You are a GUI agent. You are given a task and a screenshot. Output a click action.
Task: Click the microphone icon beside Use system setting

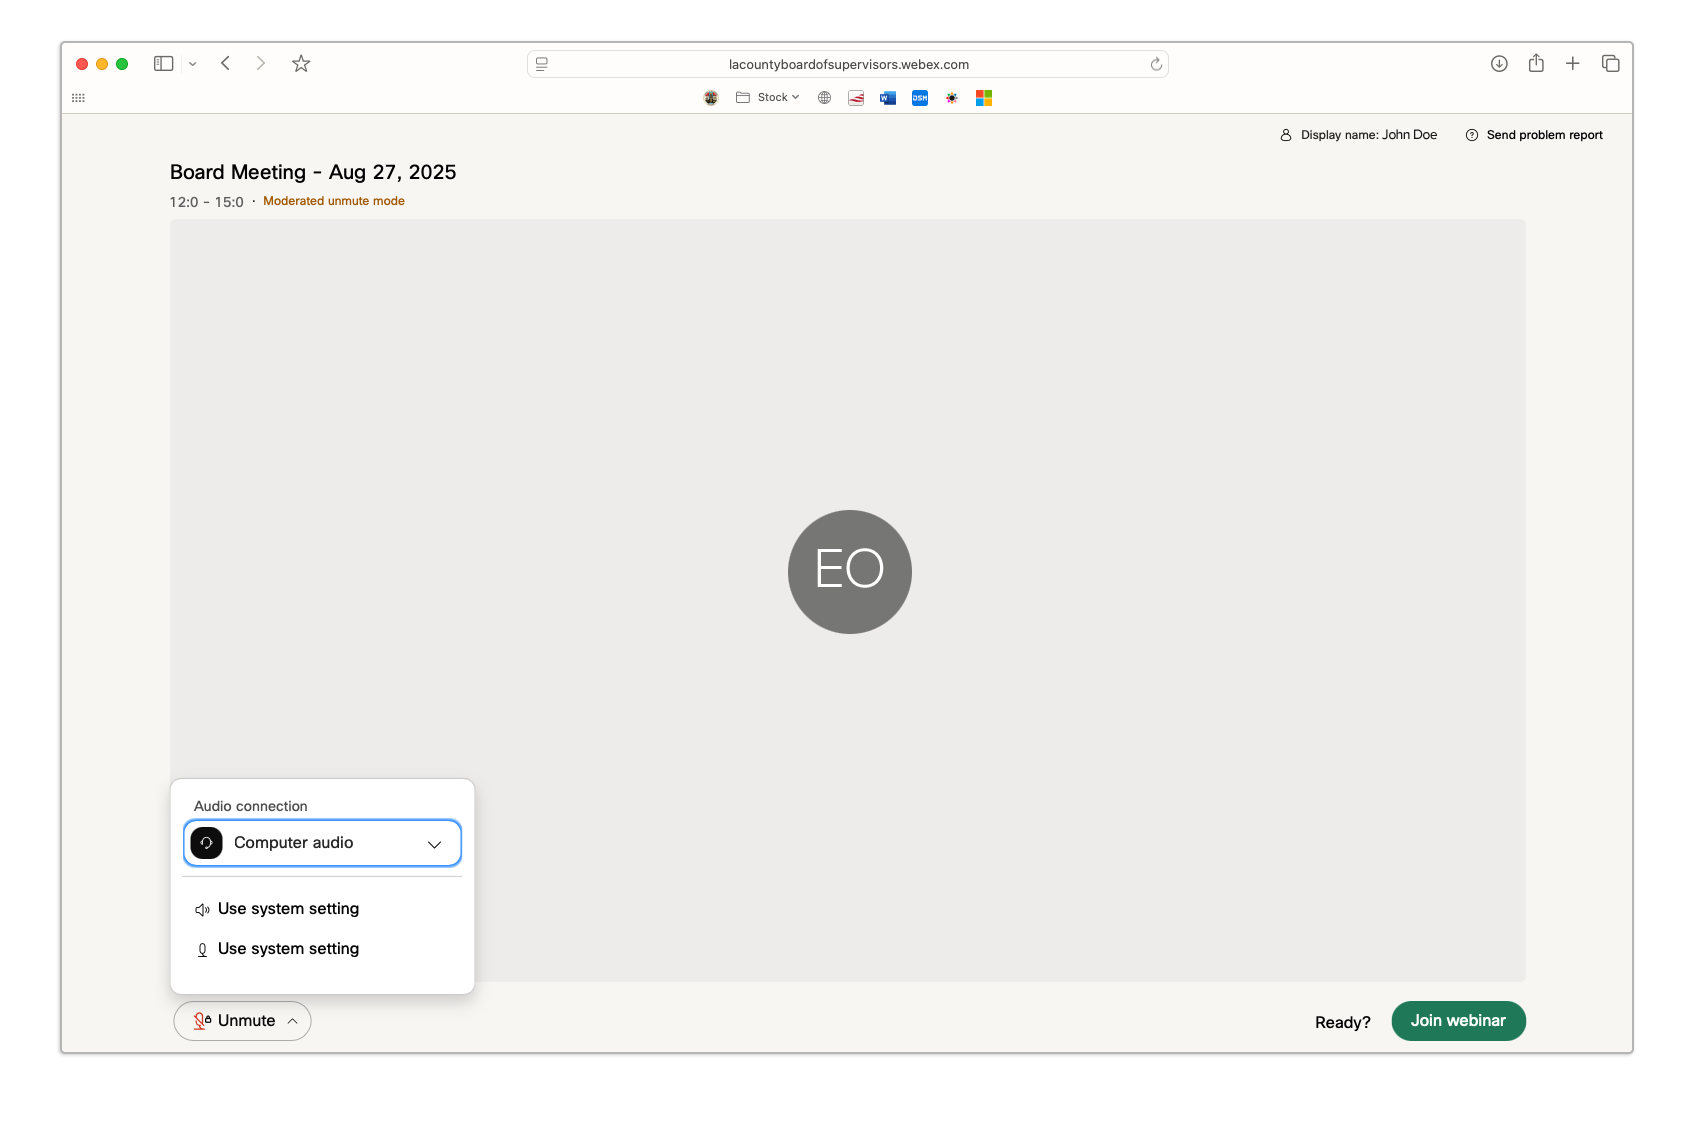pos(202,949)
